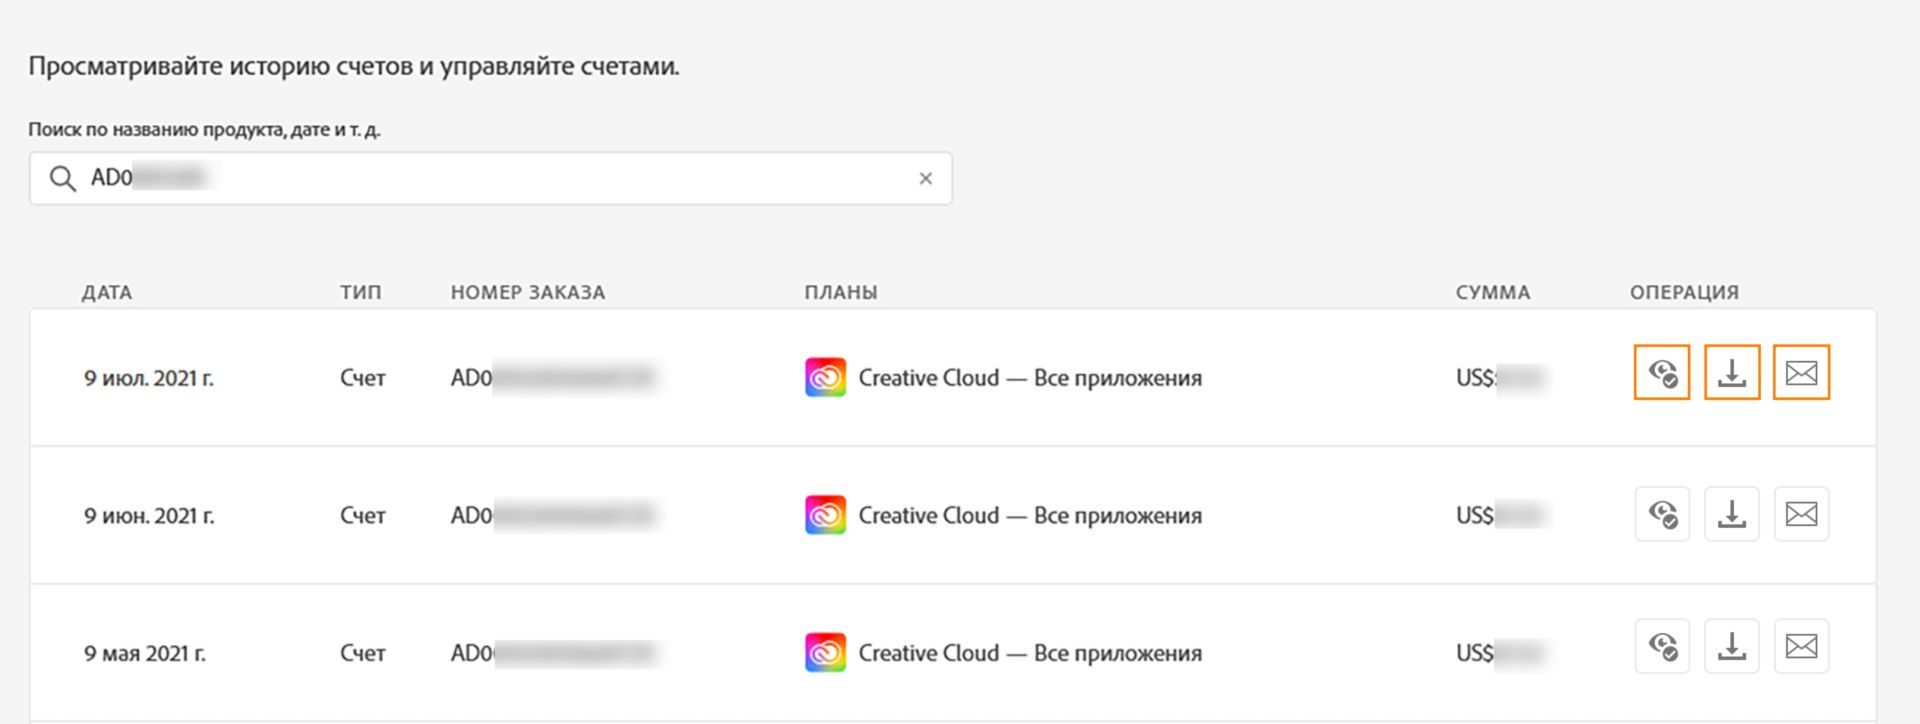
Task: Click Счет in the June row
Action: (x=362, y=516)
